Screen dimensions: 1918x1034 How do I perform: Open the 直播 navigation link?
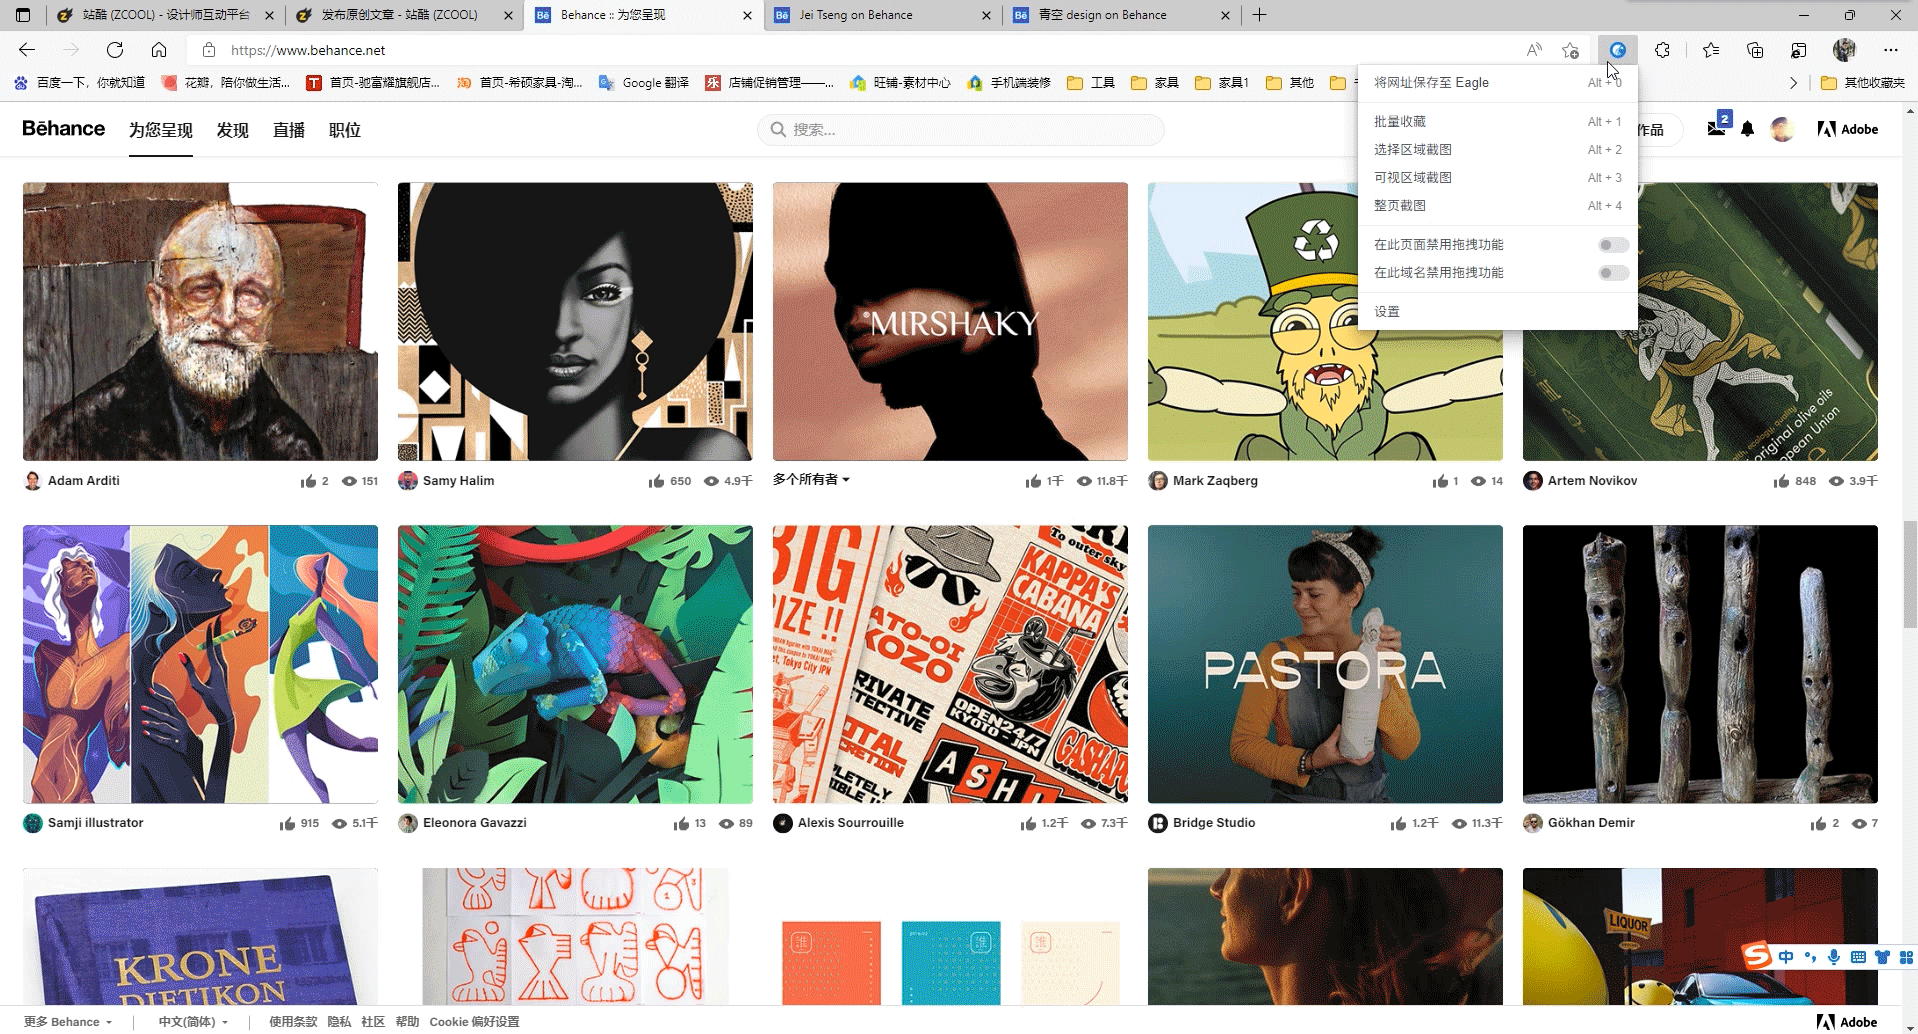tap(289, 130)
